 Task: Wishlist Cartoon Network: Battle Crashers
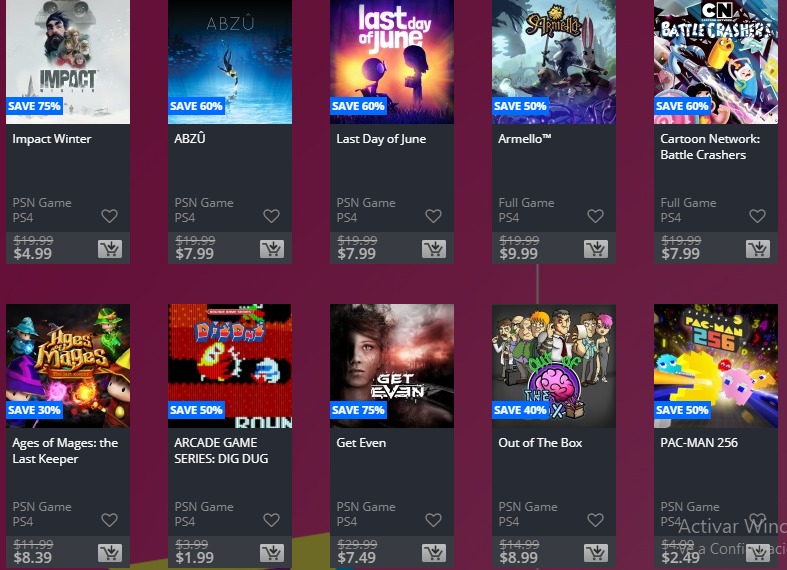[x=757, y=216]
